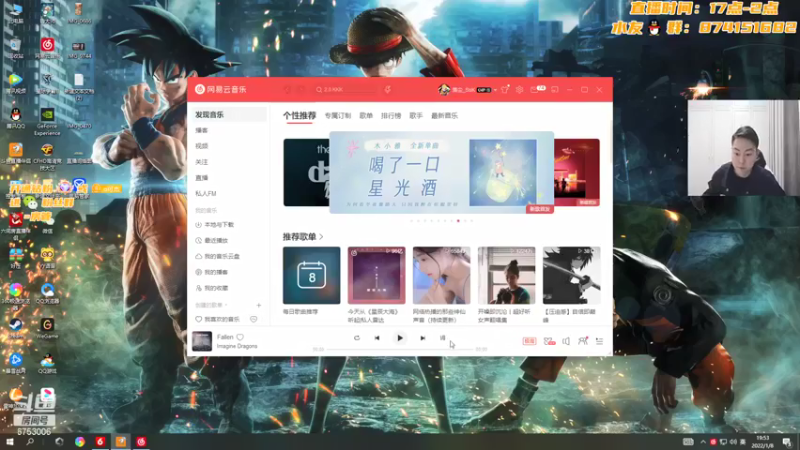
Task: Open 我喜欢的音乐 playlist
Action: pos(218,319)
